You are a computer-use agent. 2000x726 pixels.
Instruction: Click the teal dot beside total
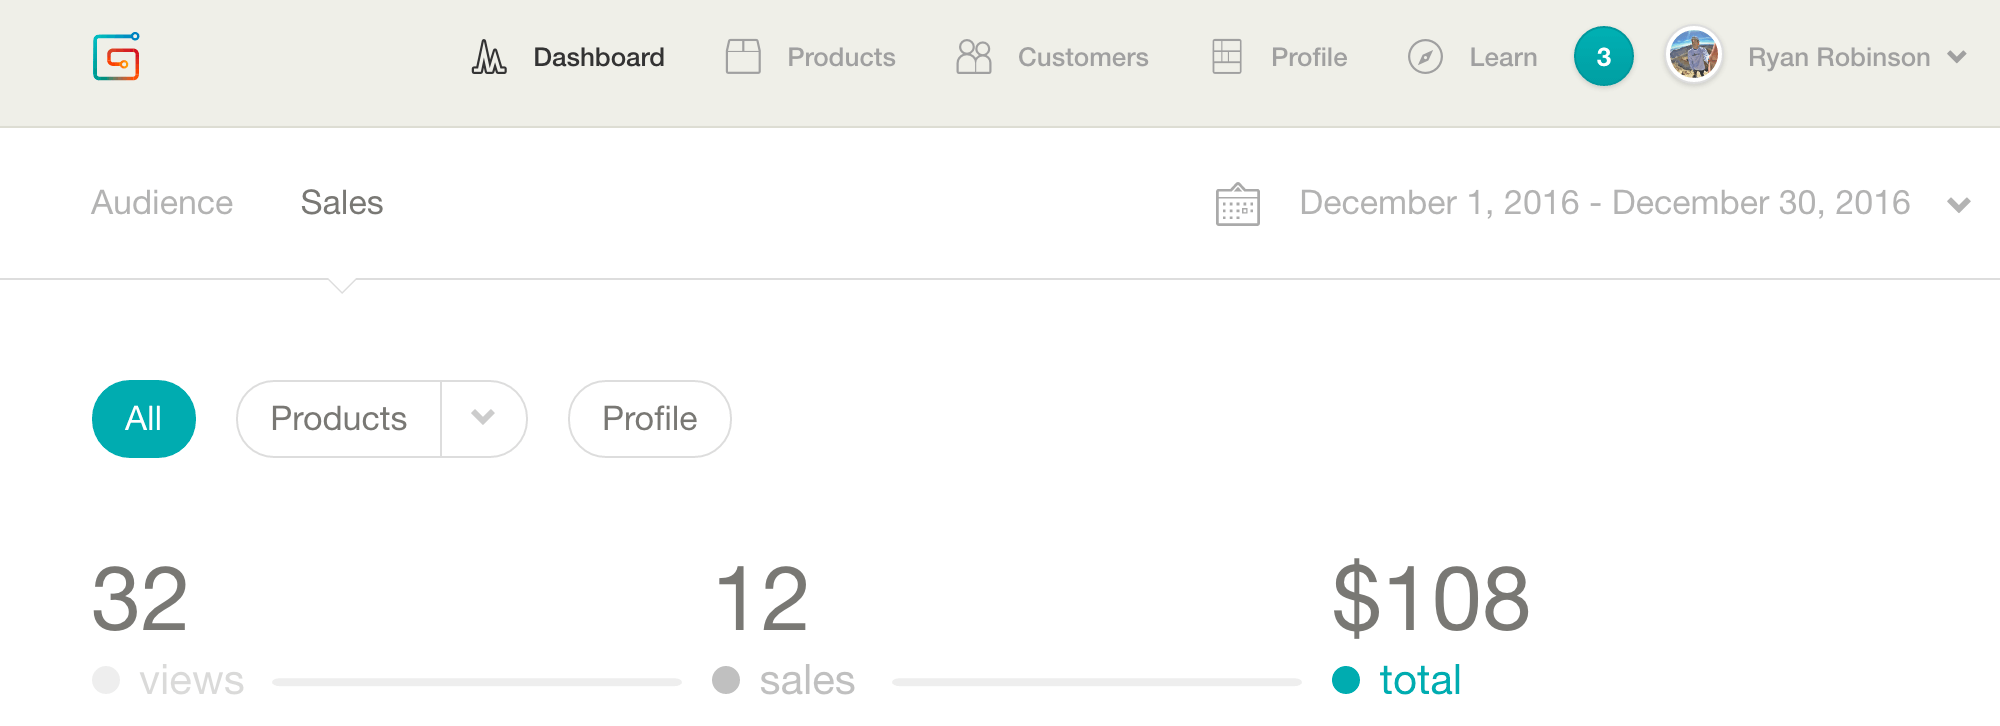click(1346, 680)
